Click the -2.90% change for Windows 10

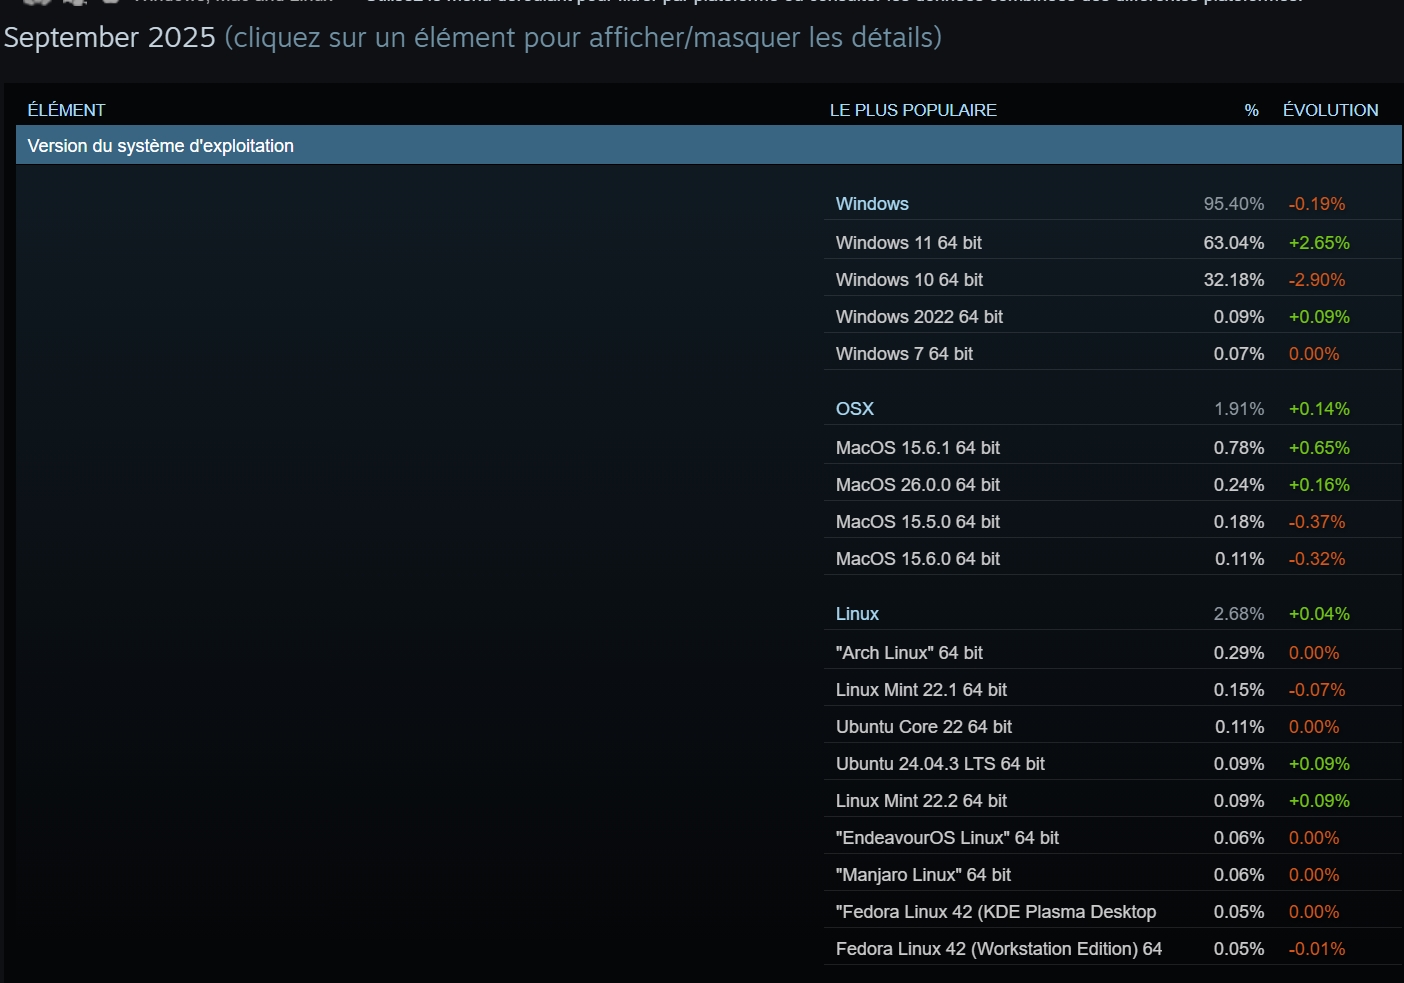tap(1317, 280)
